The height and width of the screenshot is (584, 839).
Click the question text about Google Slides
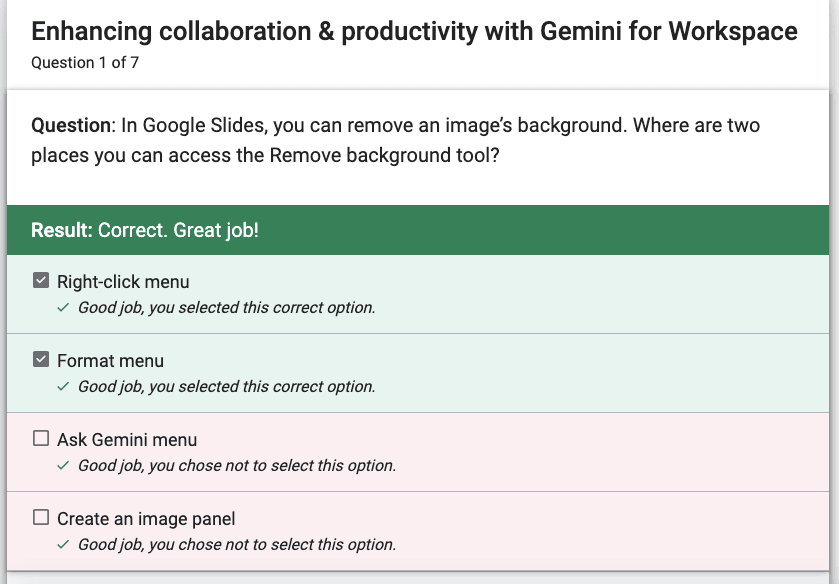(x=395, y=140)
